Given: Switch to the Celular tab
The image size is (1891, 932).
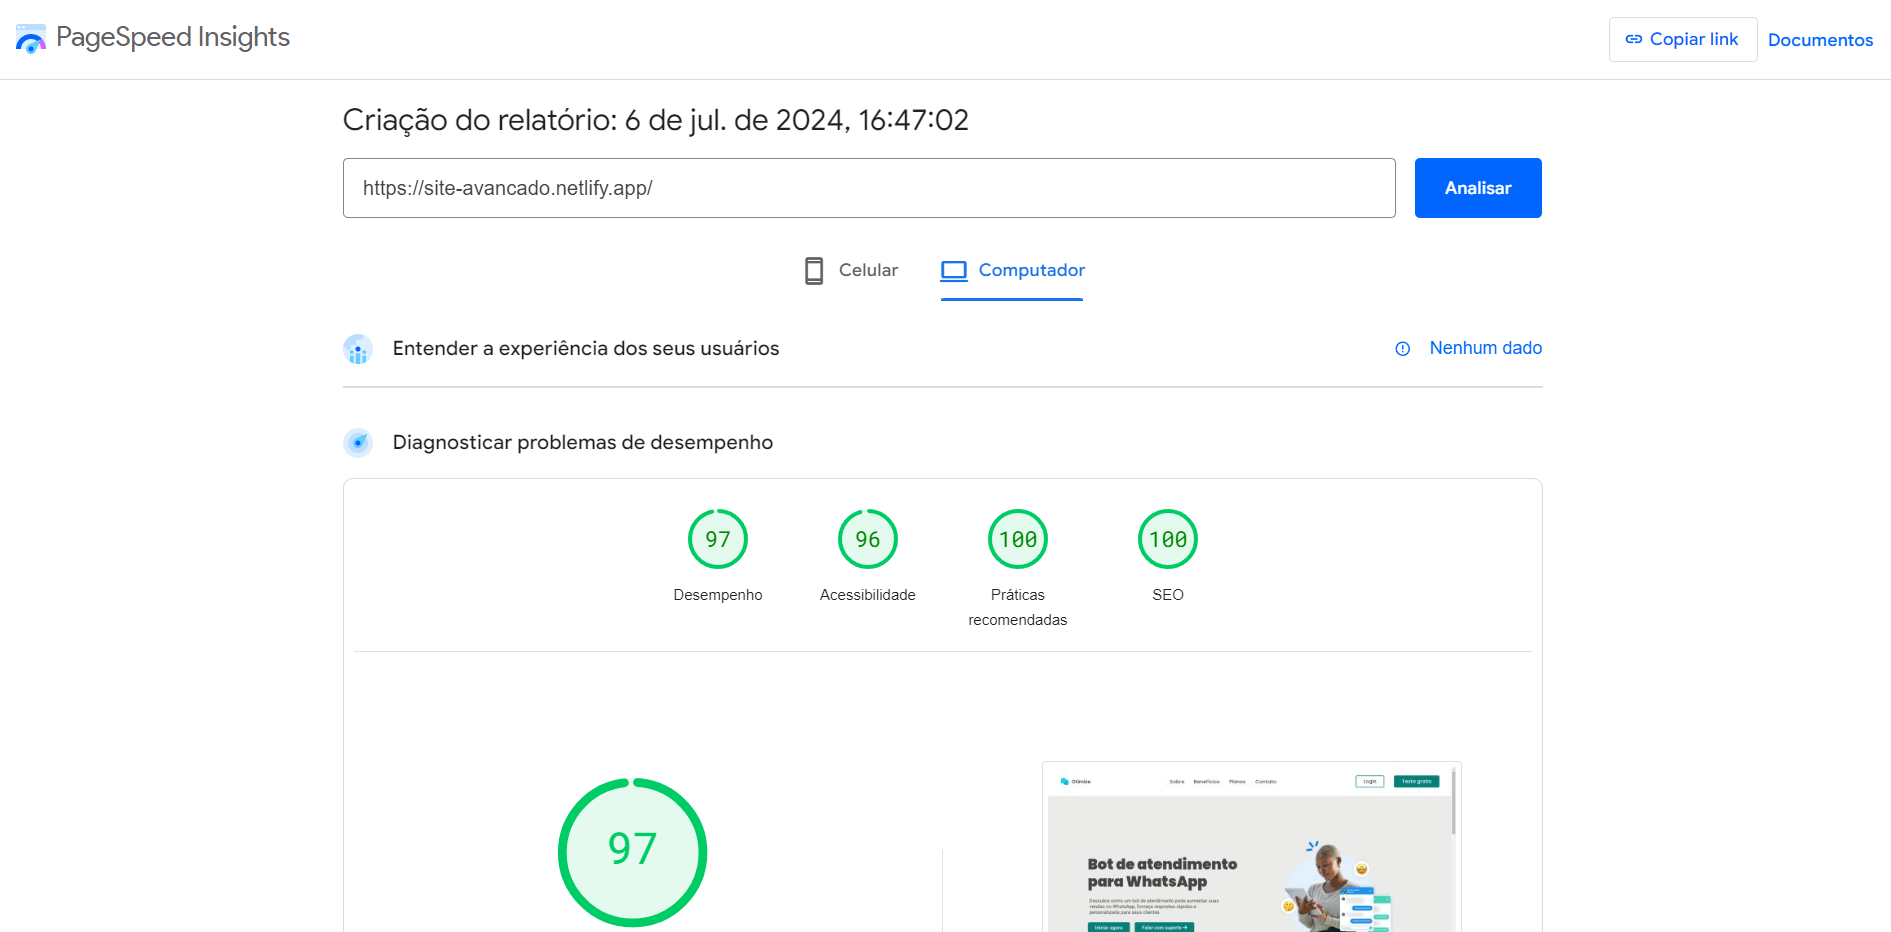Looking at the screenshot, I should click(x=867, y=271).
